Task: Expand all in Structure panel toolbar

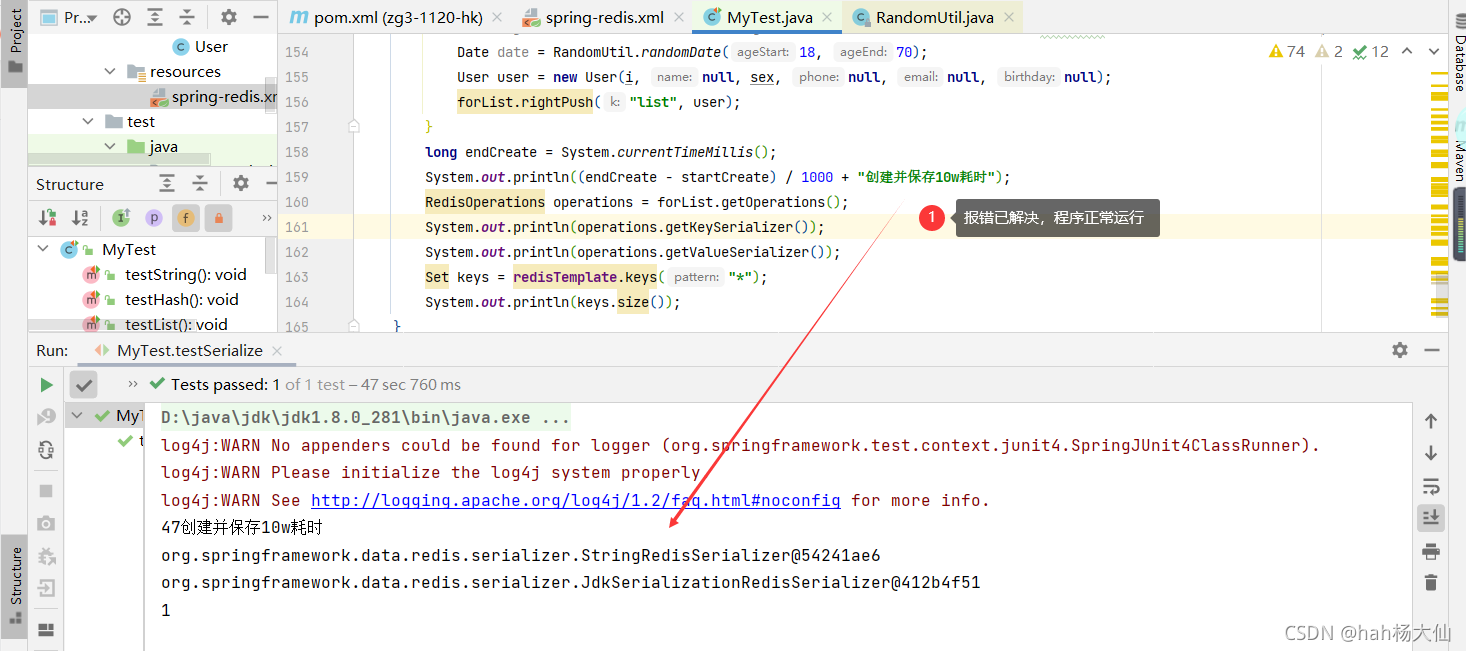Action: pyautogui.click(x=167, y=183)
